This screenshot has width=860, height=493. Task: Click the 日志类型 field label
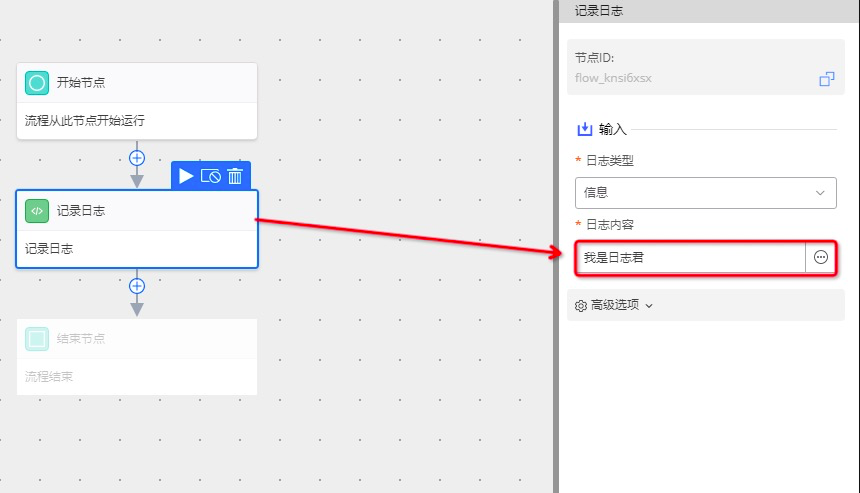[610, 161]
